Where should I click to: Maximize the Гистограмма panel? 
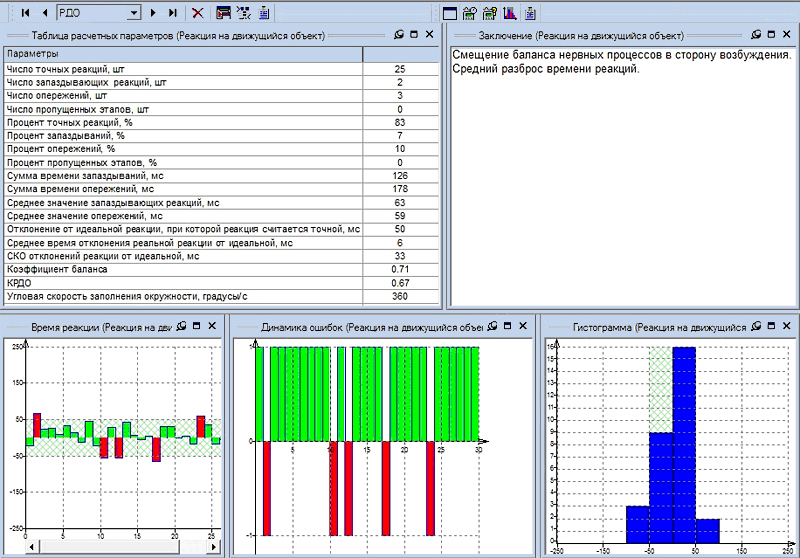click(773, 326)
